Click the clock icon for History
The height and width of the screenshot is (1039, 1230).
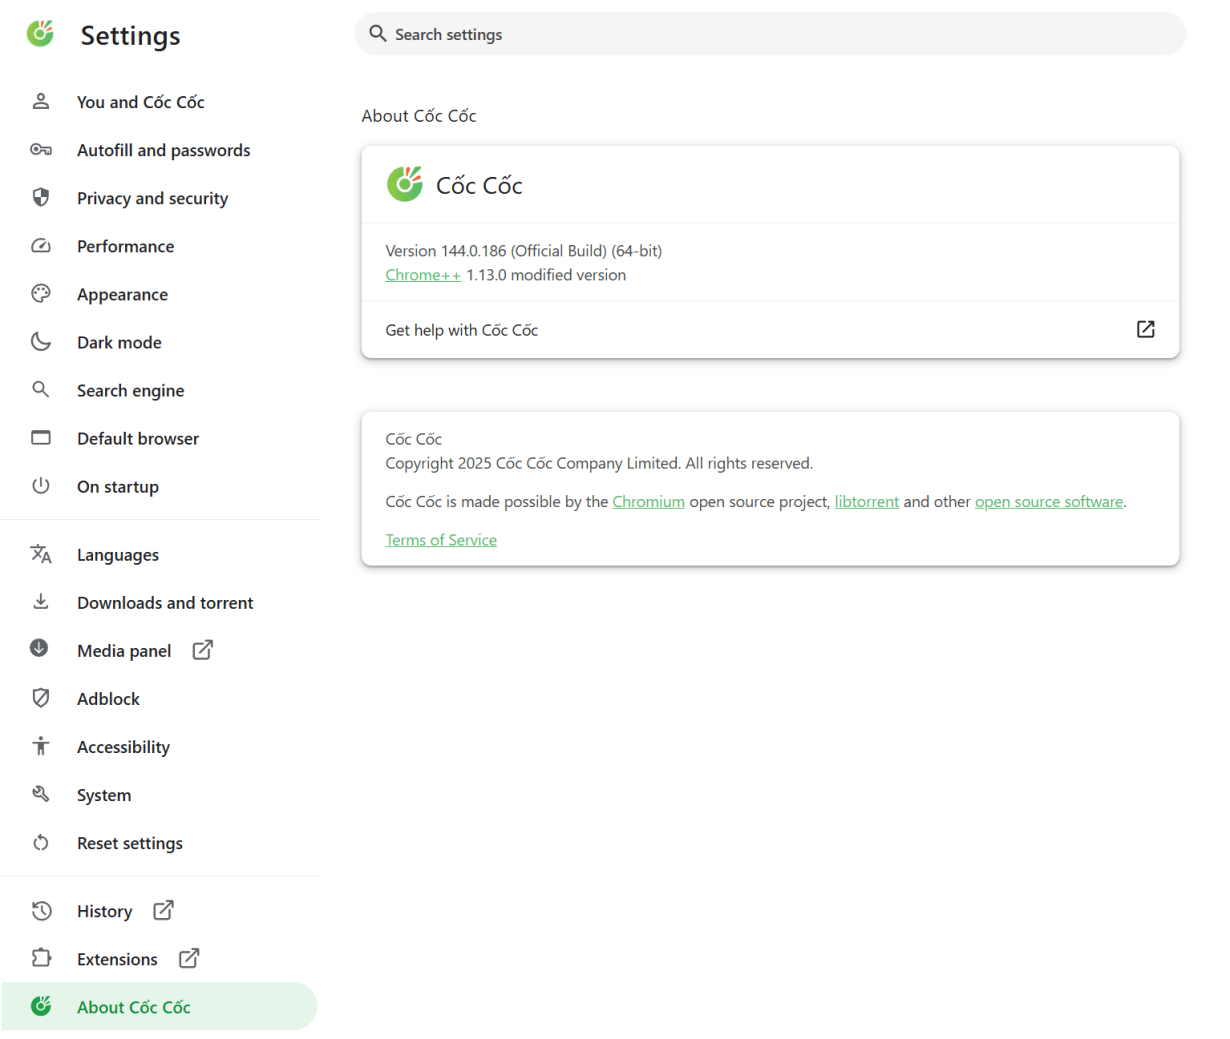pos(41,911)
